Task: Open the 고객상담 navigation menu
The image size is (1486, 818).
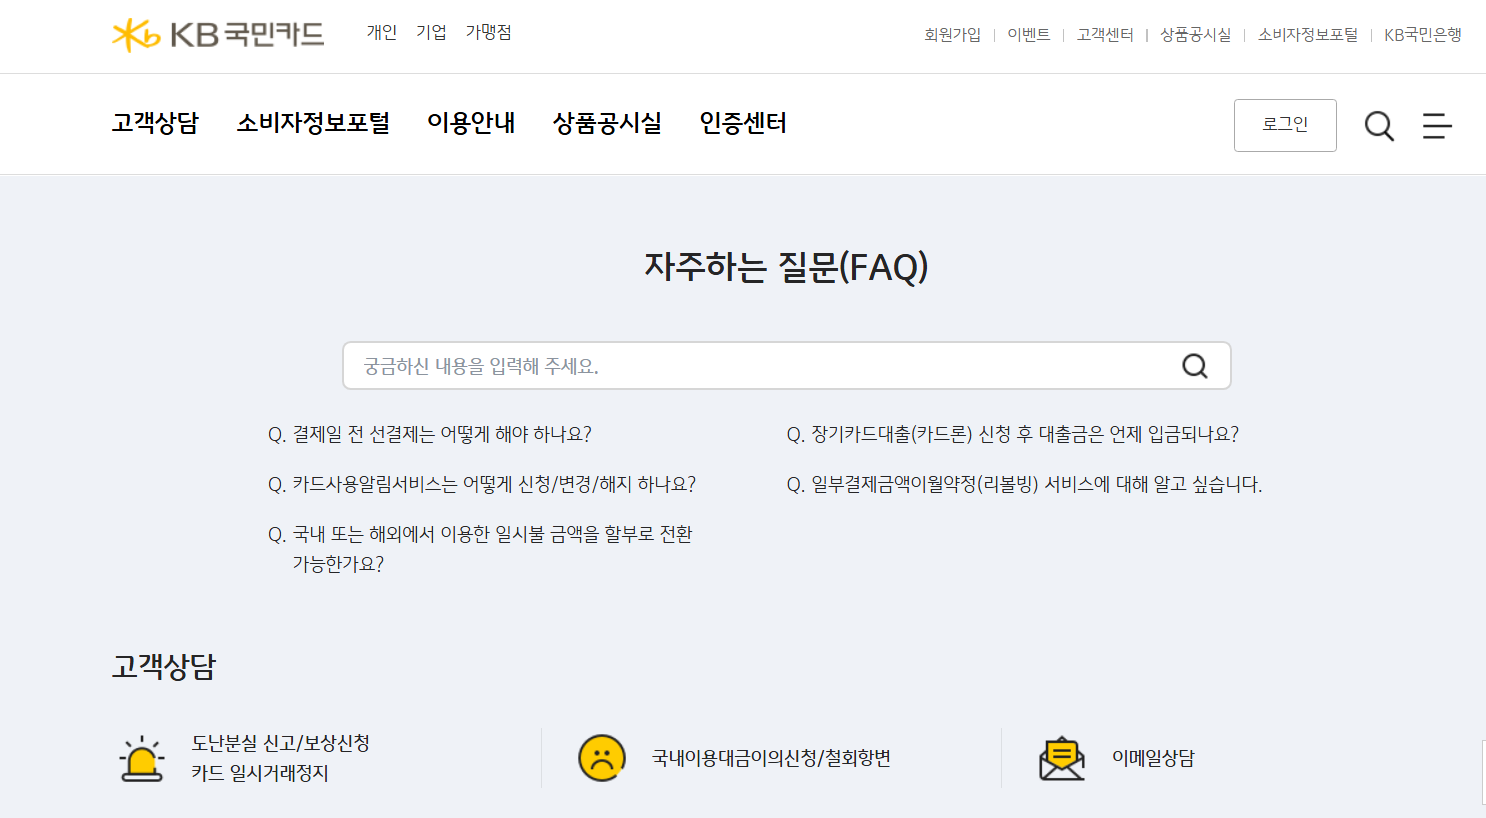Action: pos(154,124)
